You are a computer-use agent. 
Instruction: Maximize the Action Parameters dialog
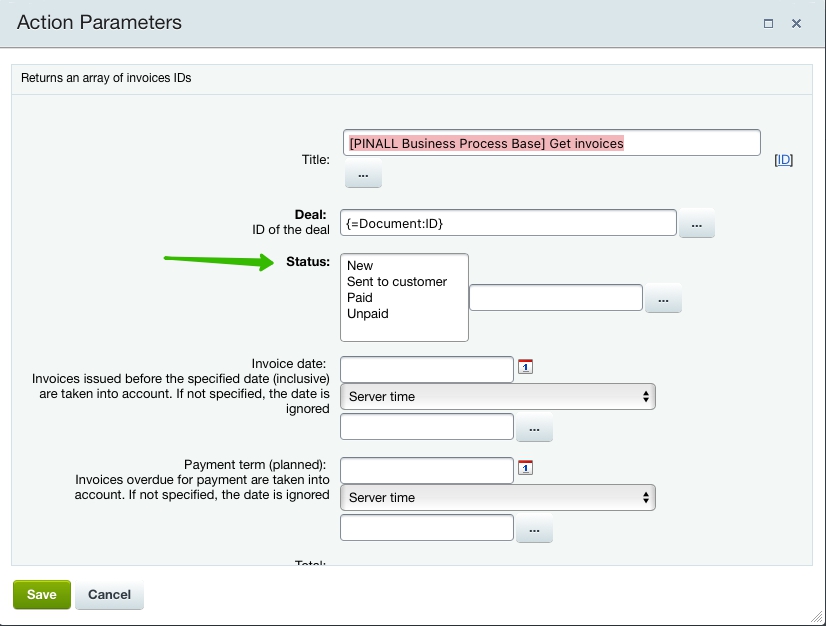coord(768,23)
